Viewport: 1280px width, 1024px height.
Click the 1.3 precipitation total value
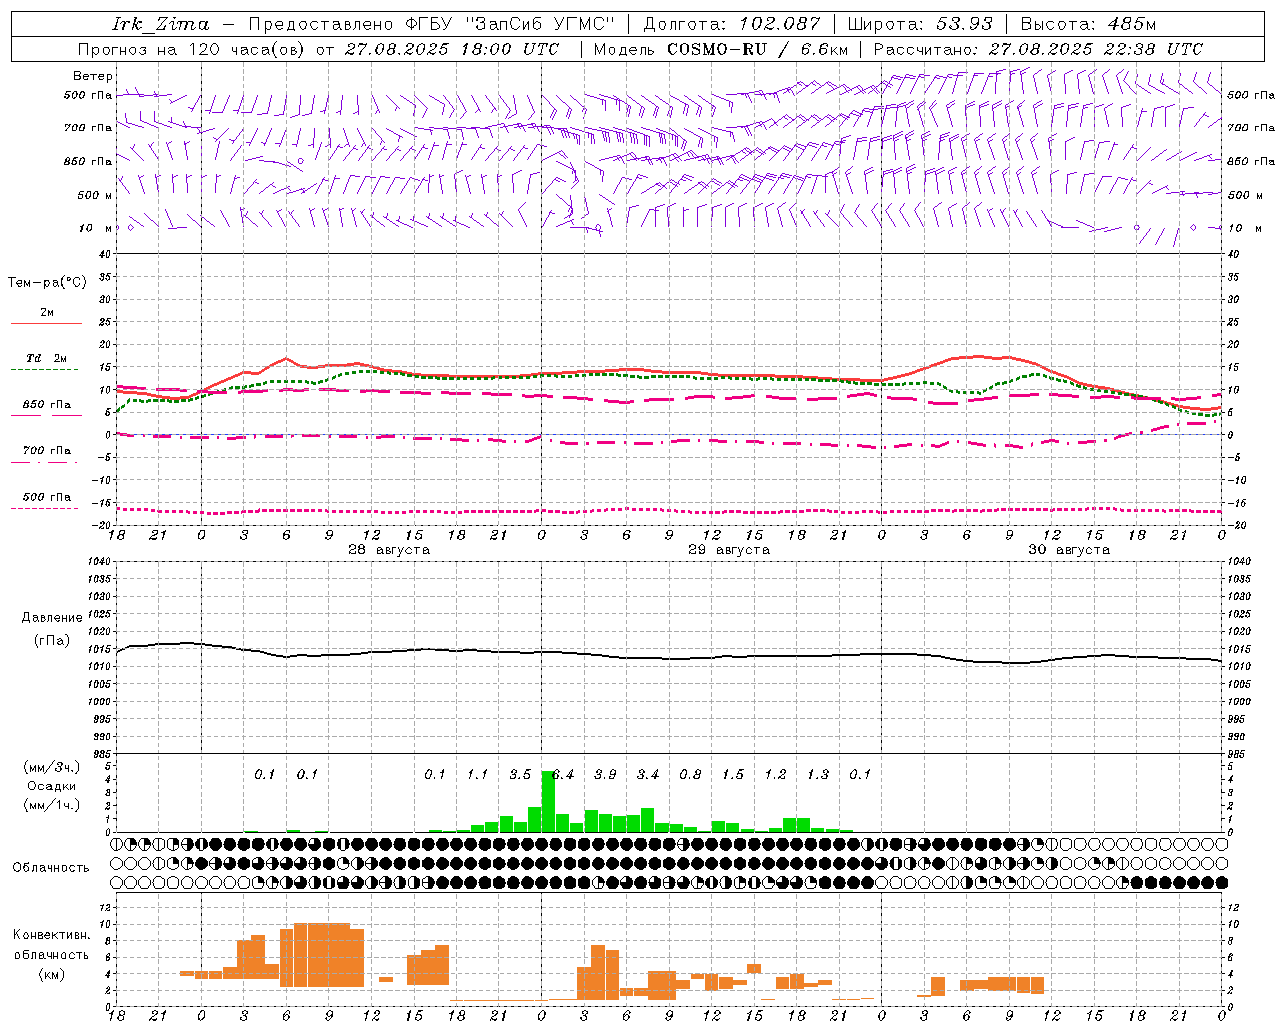818,774
